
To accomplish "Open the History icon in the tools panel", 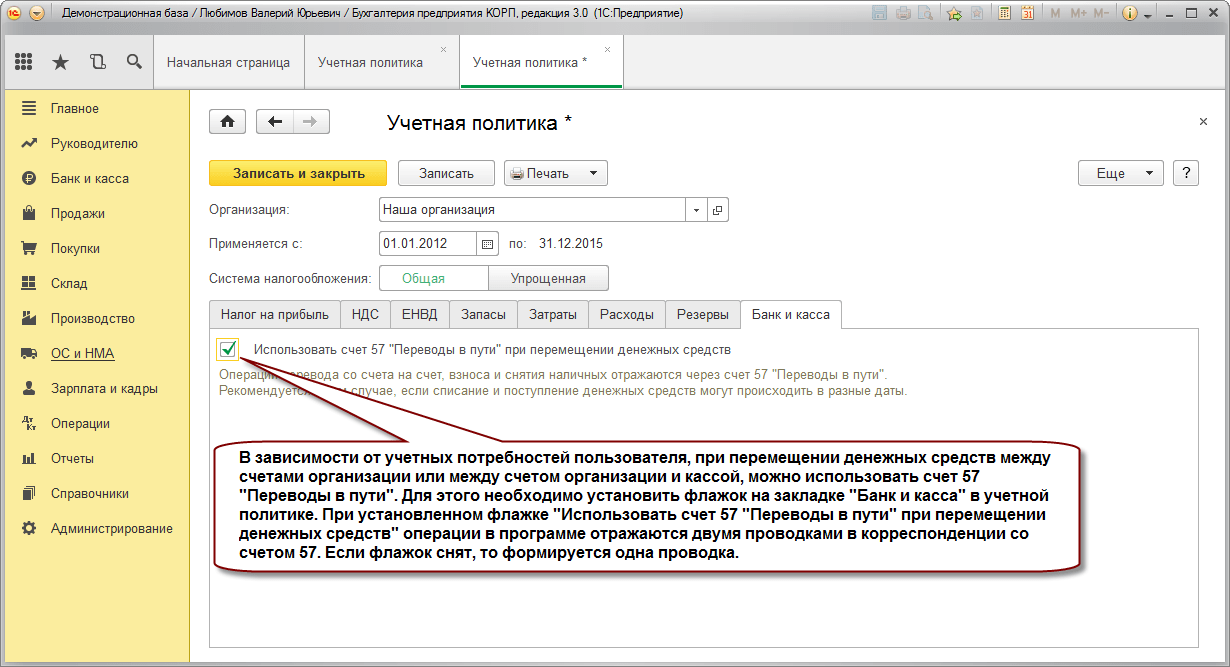I will (x=97, y=62).
